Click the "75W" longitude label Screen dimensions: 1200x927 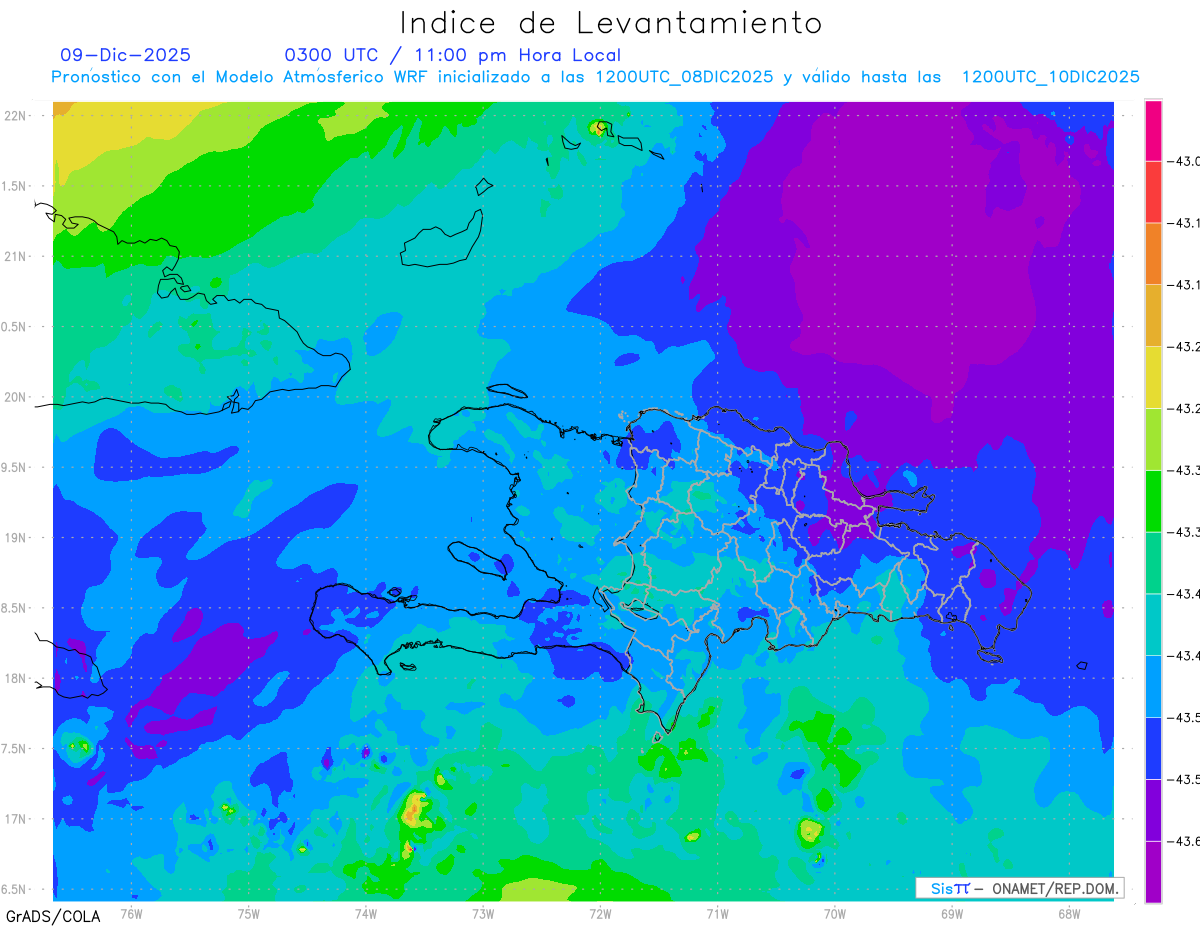click(x=249, y=913)
